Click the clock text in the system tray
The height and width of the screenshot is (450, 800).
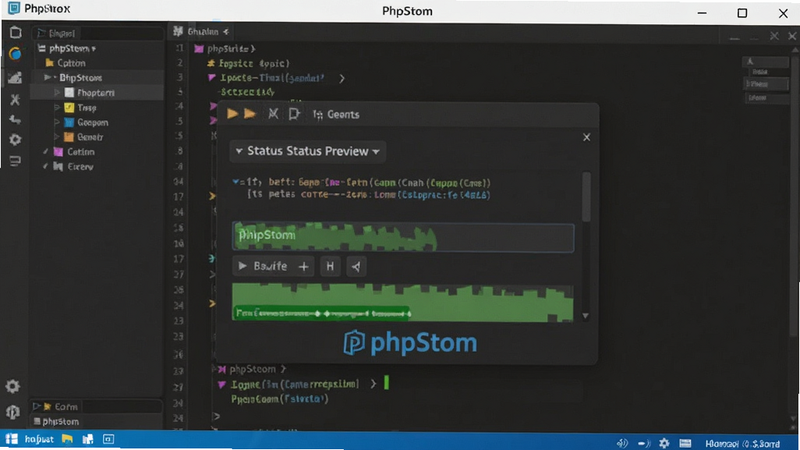[742, 444]
